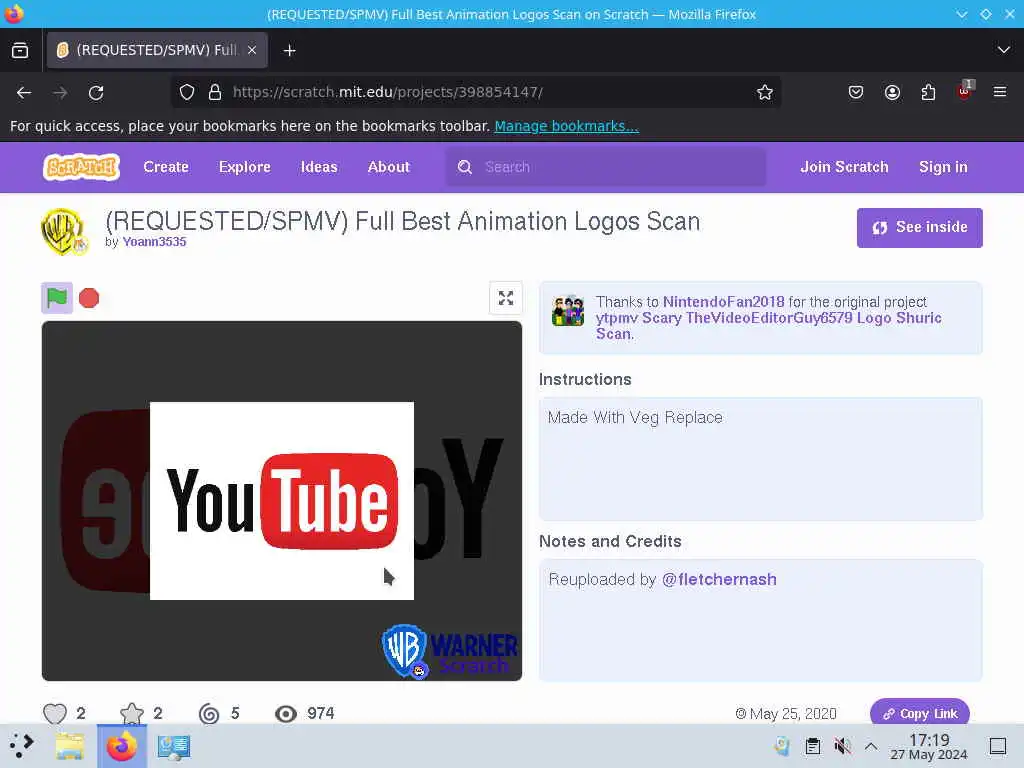Show desktop via taskbar corner icon
This screenshot has width=1024, height=768.
[x=998, y=746]
